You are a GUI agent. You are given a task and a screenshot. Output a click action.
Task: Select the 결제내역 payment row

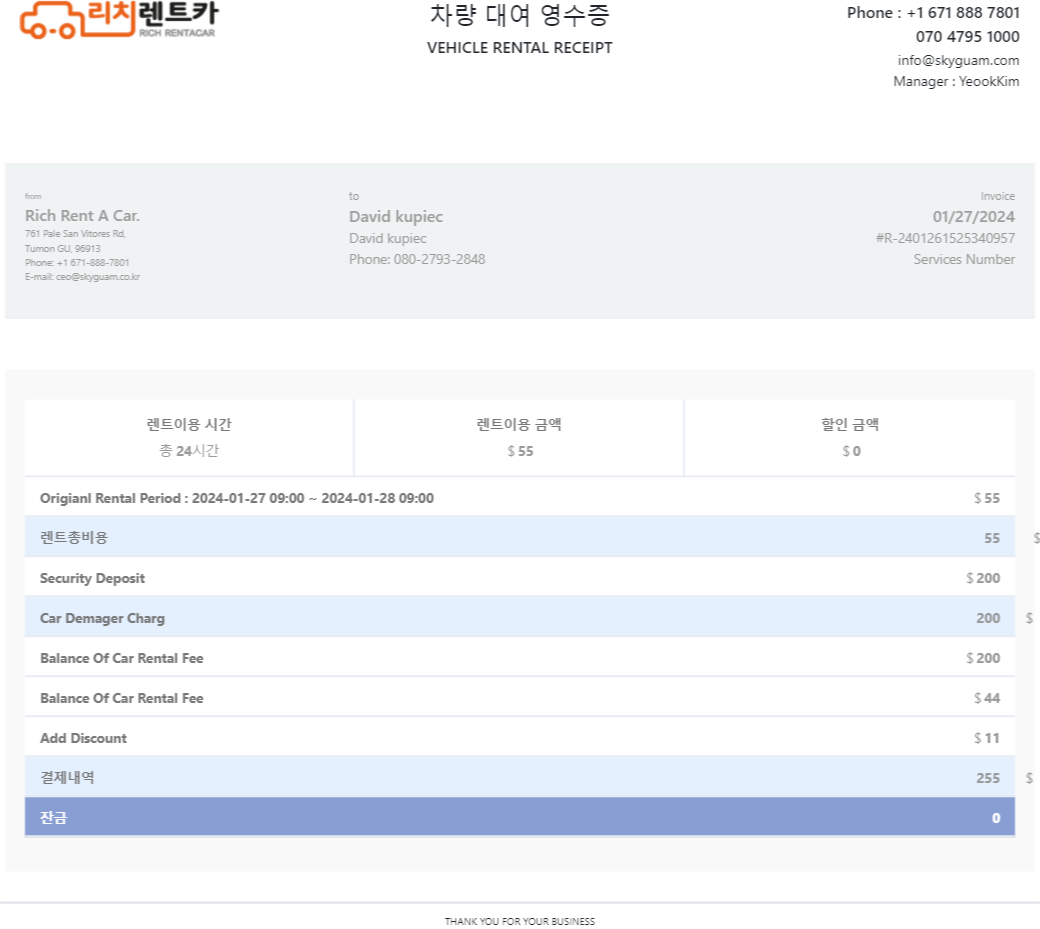519,778
